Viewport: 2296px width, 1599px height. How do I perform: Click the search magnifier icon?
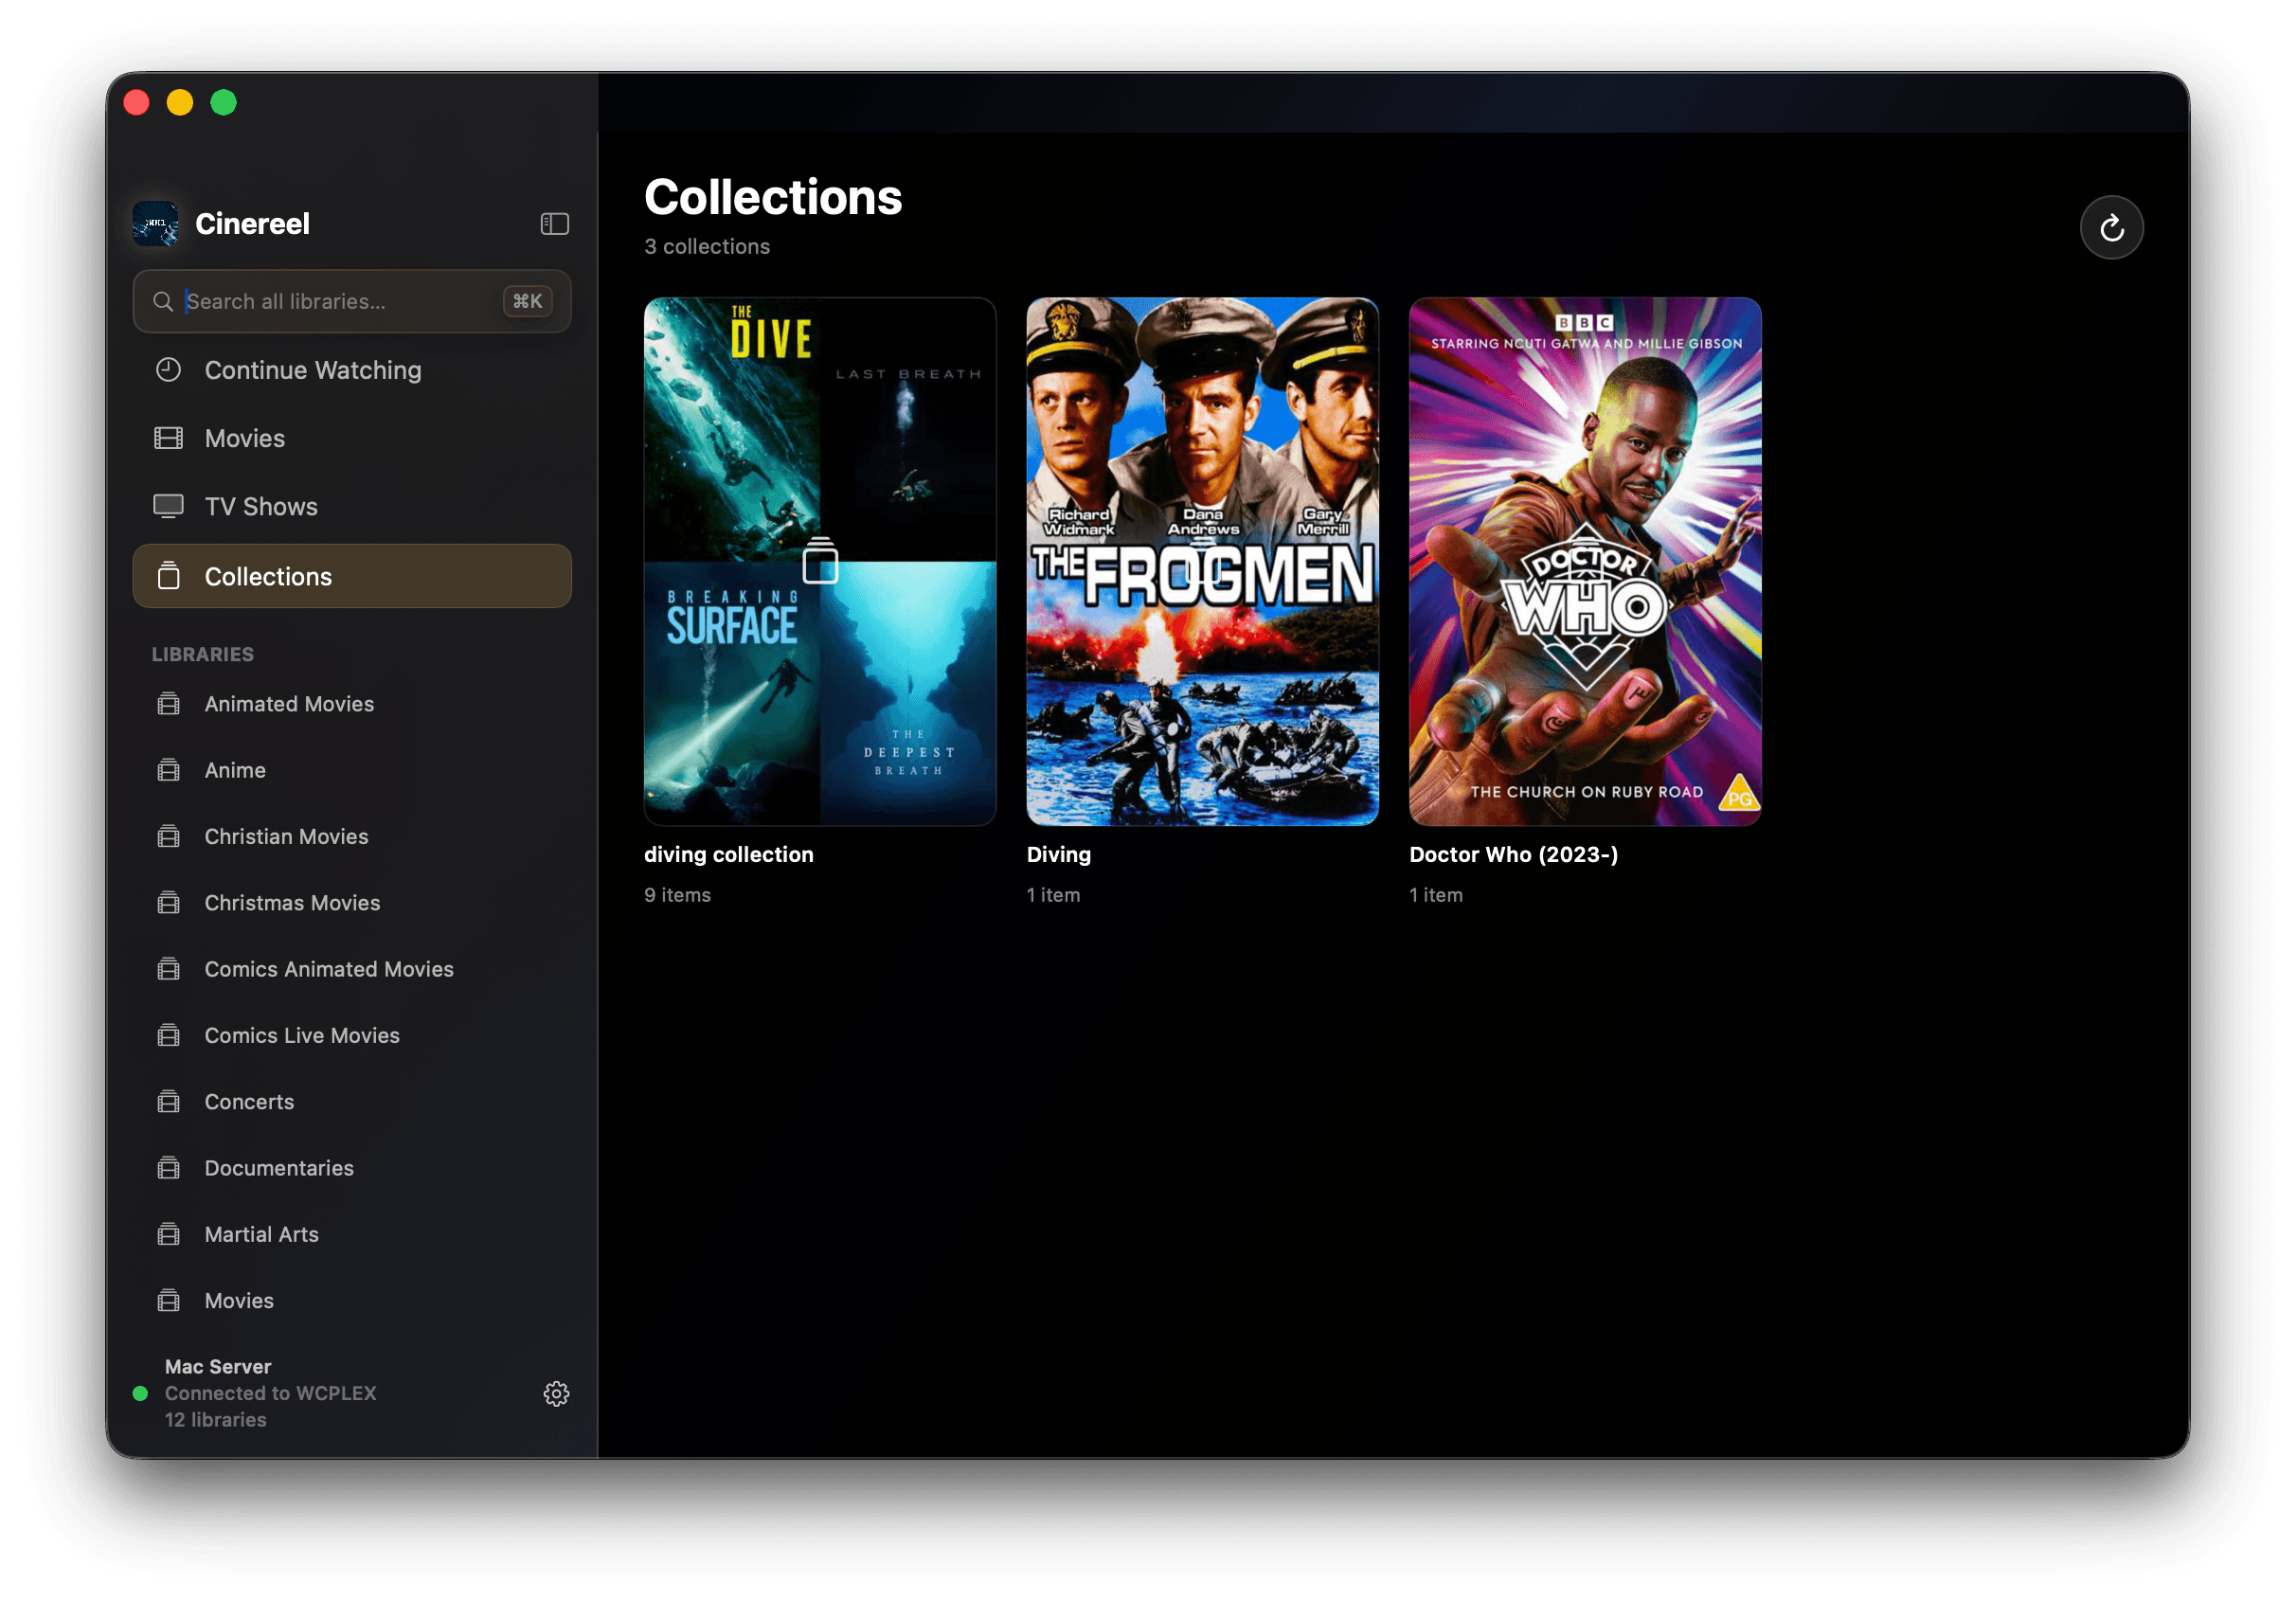[163, 301]
